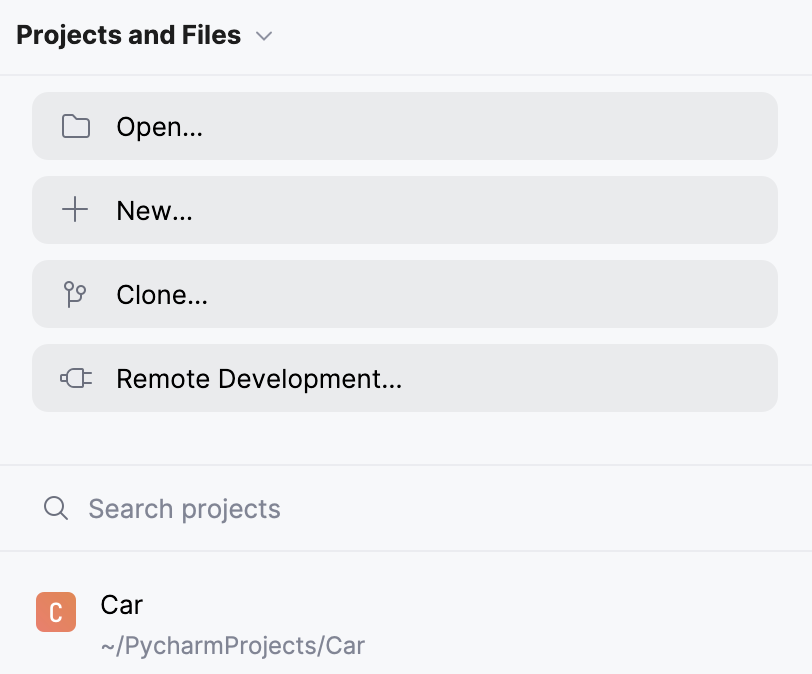Image resolution: width=812 pixels, height=674 pixels.
Task: Click the magnifier icon beside Search projects
Action: click(x=56, y=509)
